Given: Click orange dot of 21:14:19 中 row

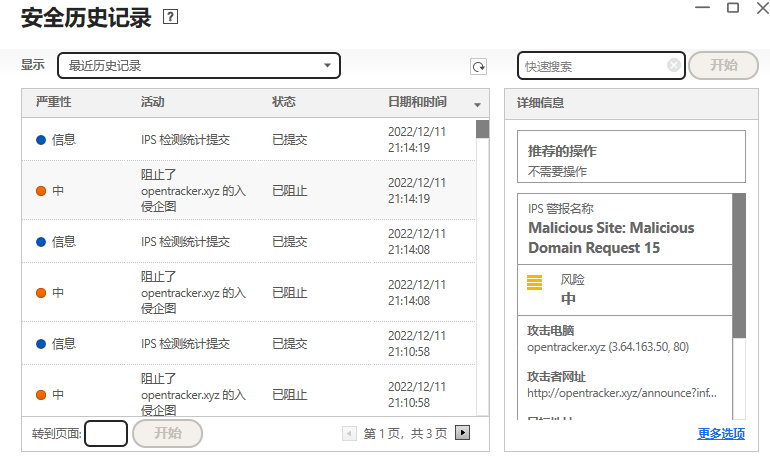Looking at the screenshot, I should [x=41, y=191].
